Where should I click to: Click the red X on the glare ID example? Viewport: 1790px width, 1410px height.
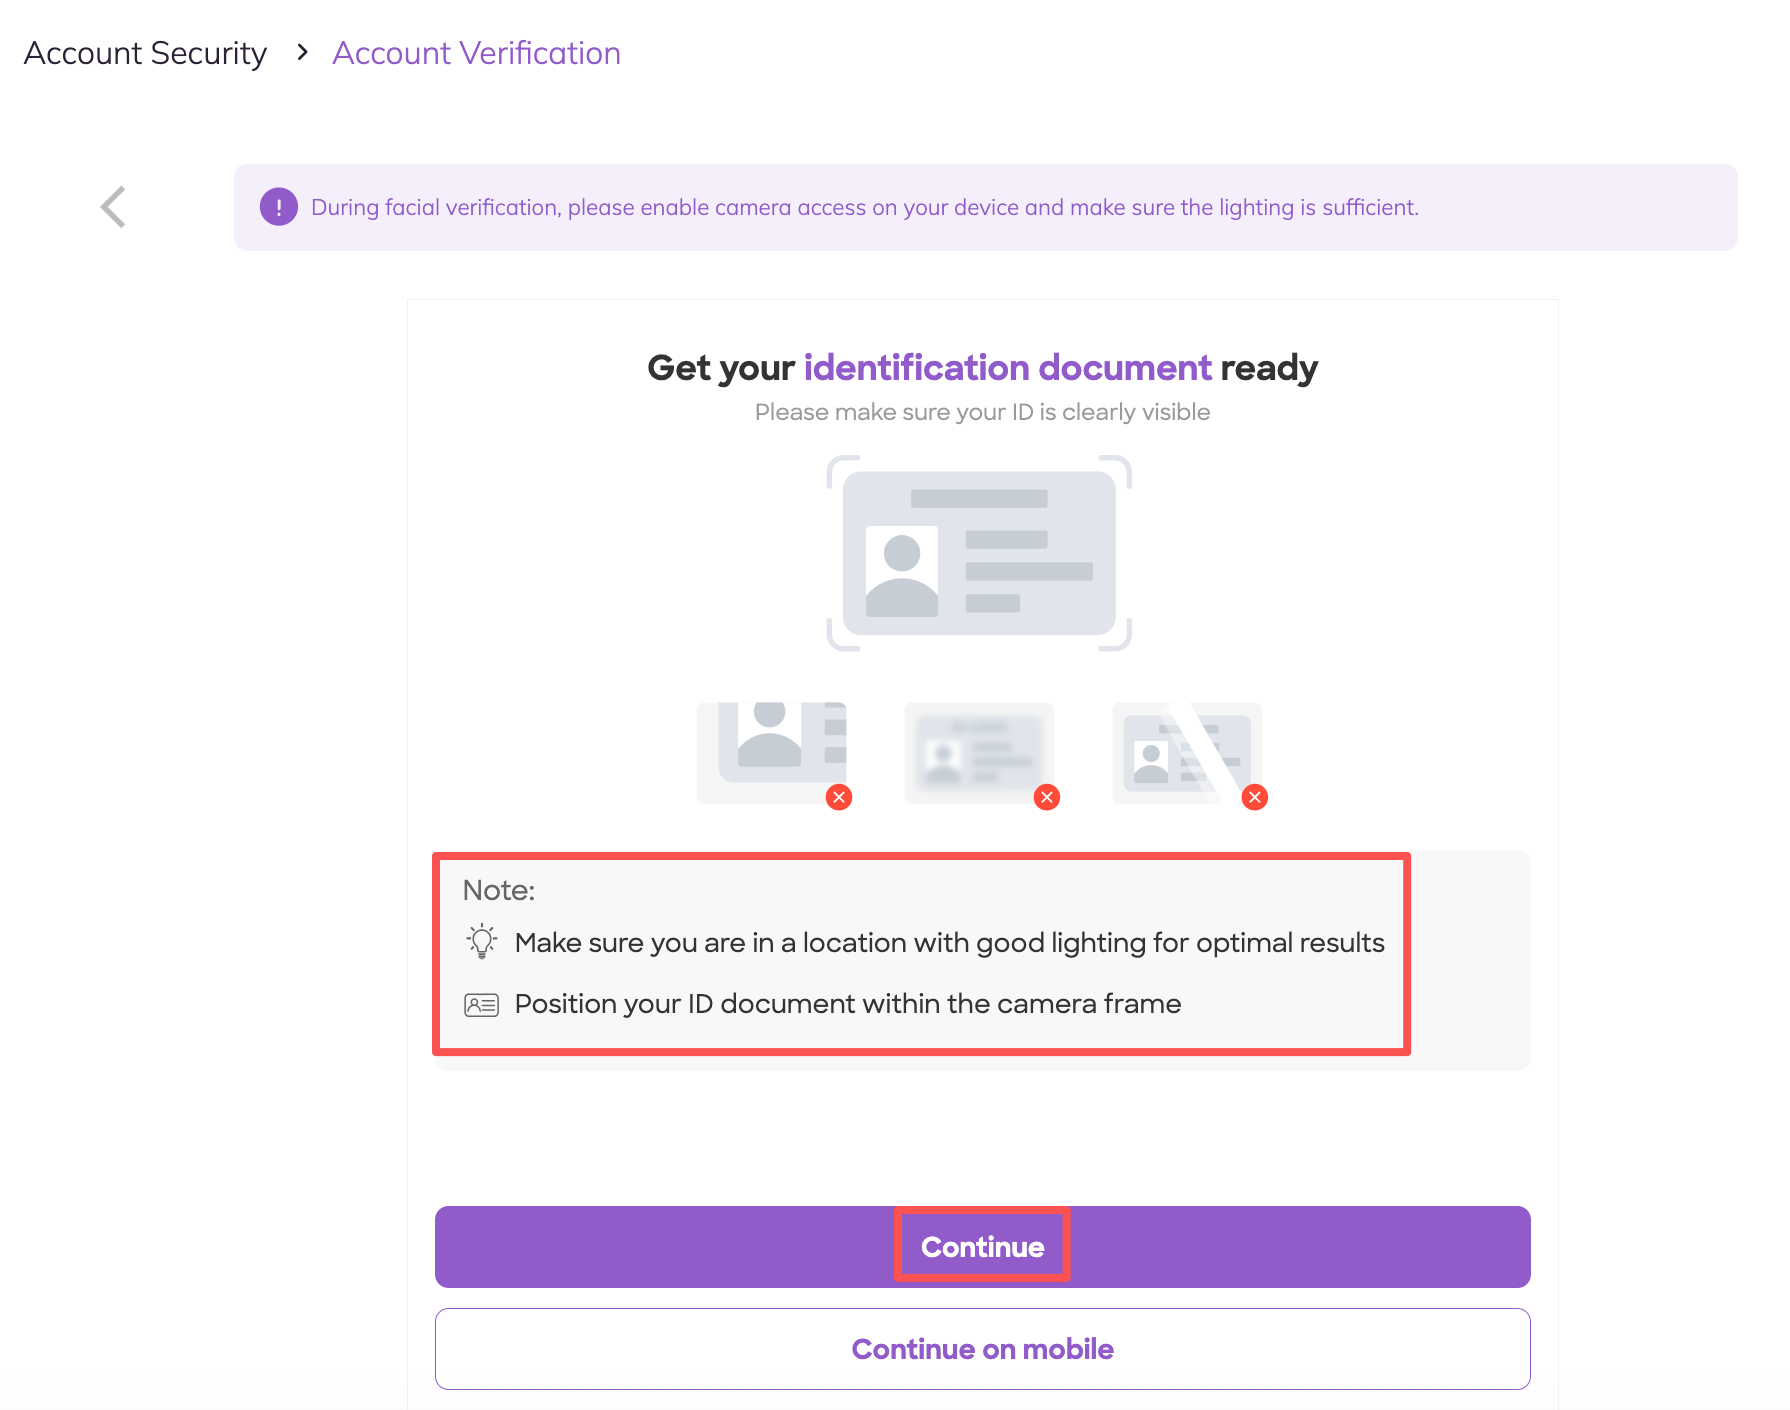tap(1255, 797)
